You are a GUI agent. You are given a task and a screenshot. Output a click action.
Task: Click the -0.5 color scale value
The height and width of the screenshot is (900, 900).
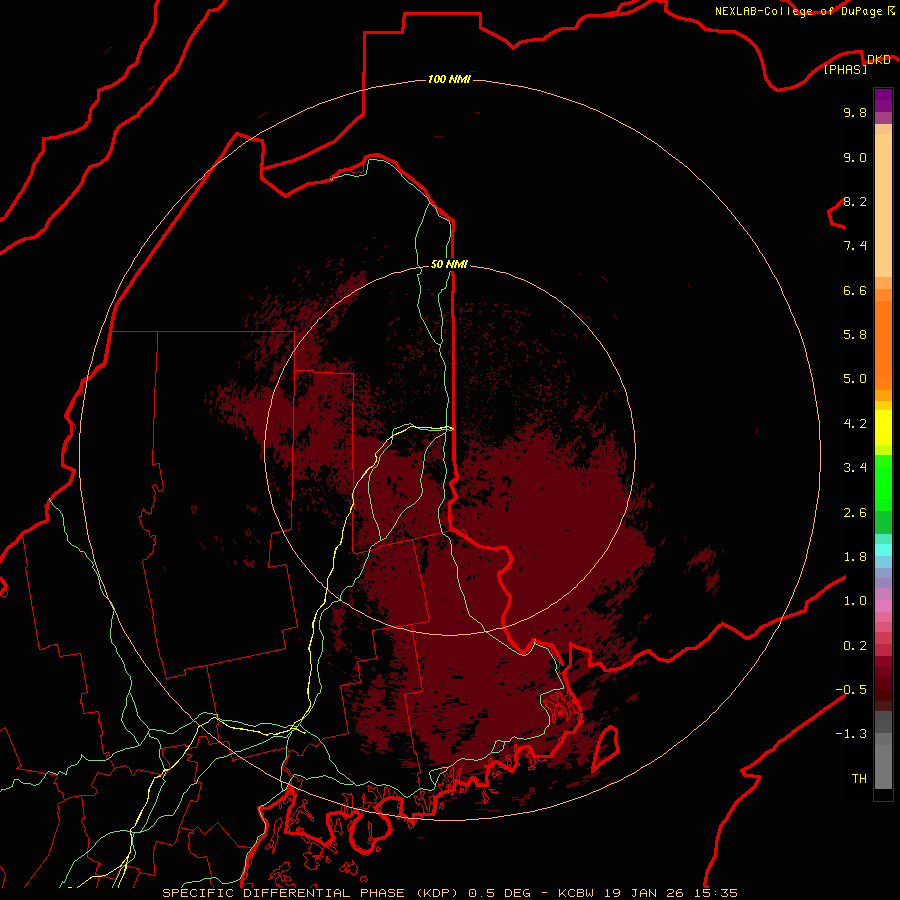pyautogui.click(x=851, y=690)
